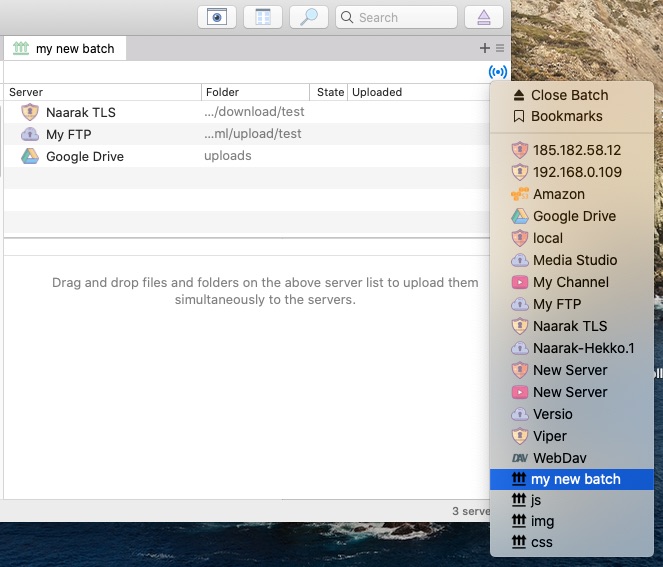Viewport: 663px width, 567px height.
Task: Open Bookmarks from the popup menu
Action: pyautogui.click(x=572, y=116)
